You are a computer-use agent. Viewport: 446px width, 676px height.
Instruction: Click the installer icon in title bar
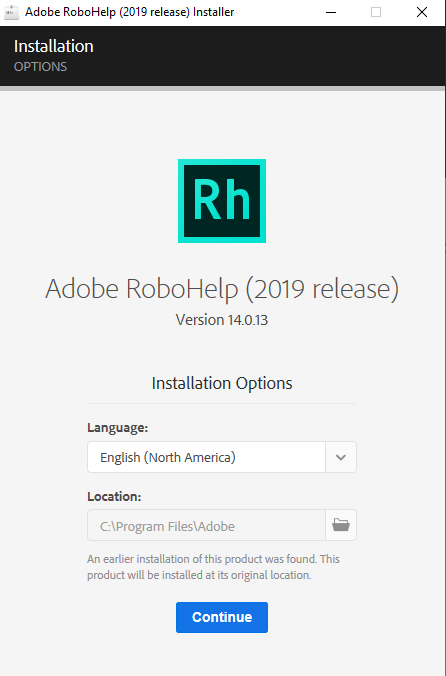coord(11,12)
